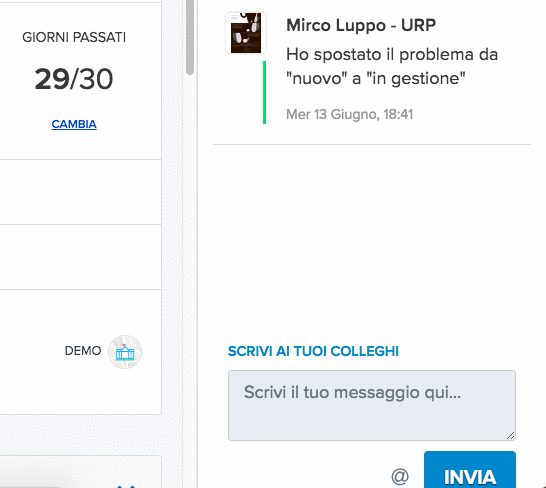The image size is (546, 488).
Task: Click the 29/30 days counter
Action: pos(74,79)
